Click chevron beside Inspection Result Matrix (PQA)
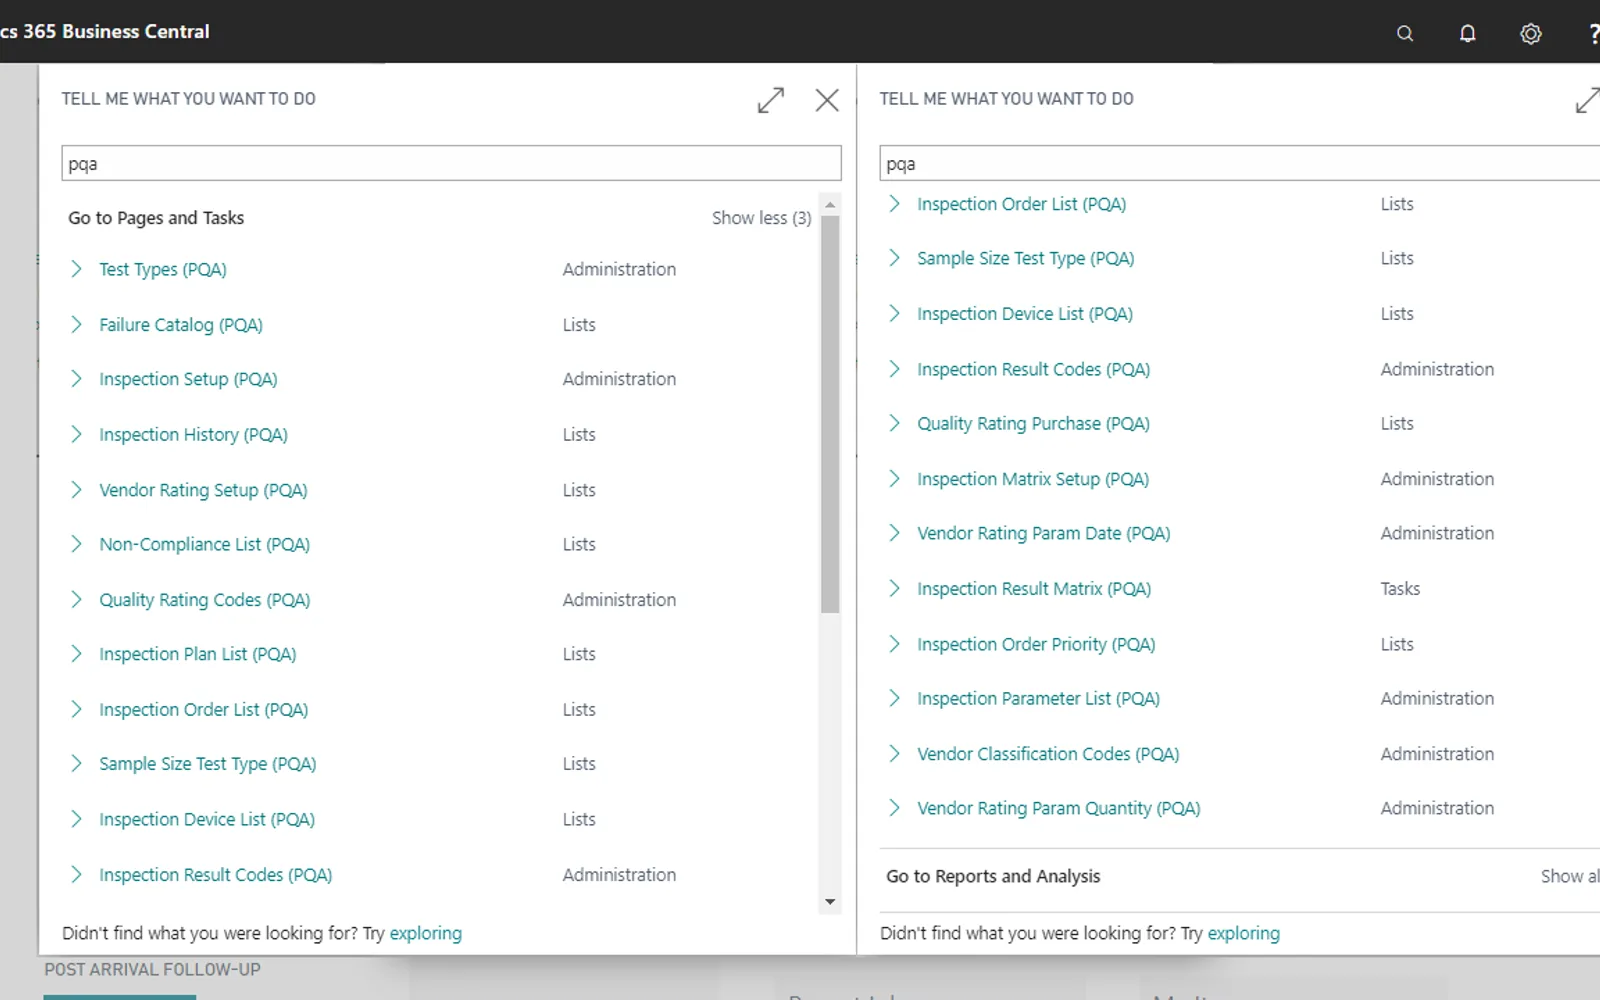The image size is (1600, 1000). tap(894, 588)
